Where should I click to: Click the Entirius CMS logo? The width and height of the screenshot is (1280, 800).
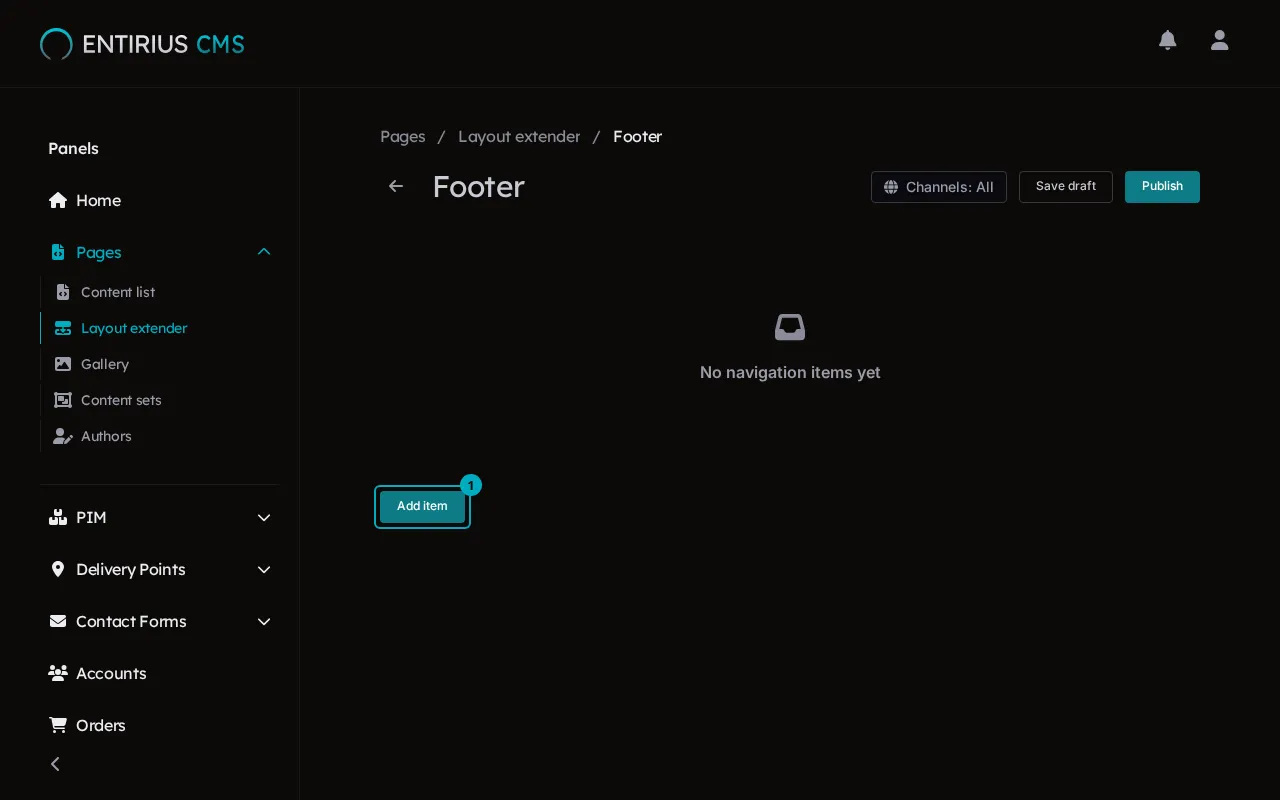coord(142,44)
